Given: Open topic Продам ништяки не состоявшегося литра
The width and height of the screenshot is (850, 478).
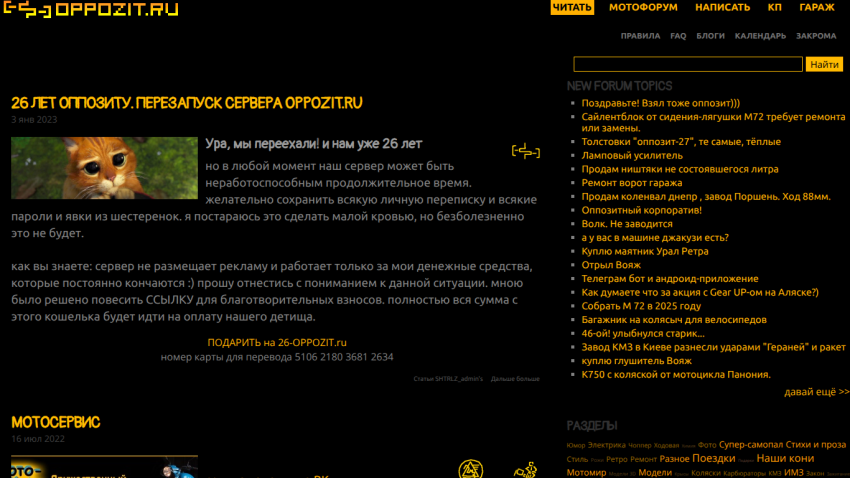Looking at the screenshot, I should click(x=680, y=169).
